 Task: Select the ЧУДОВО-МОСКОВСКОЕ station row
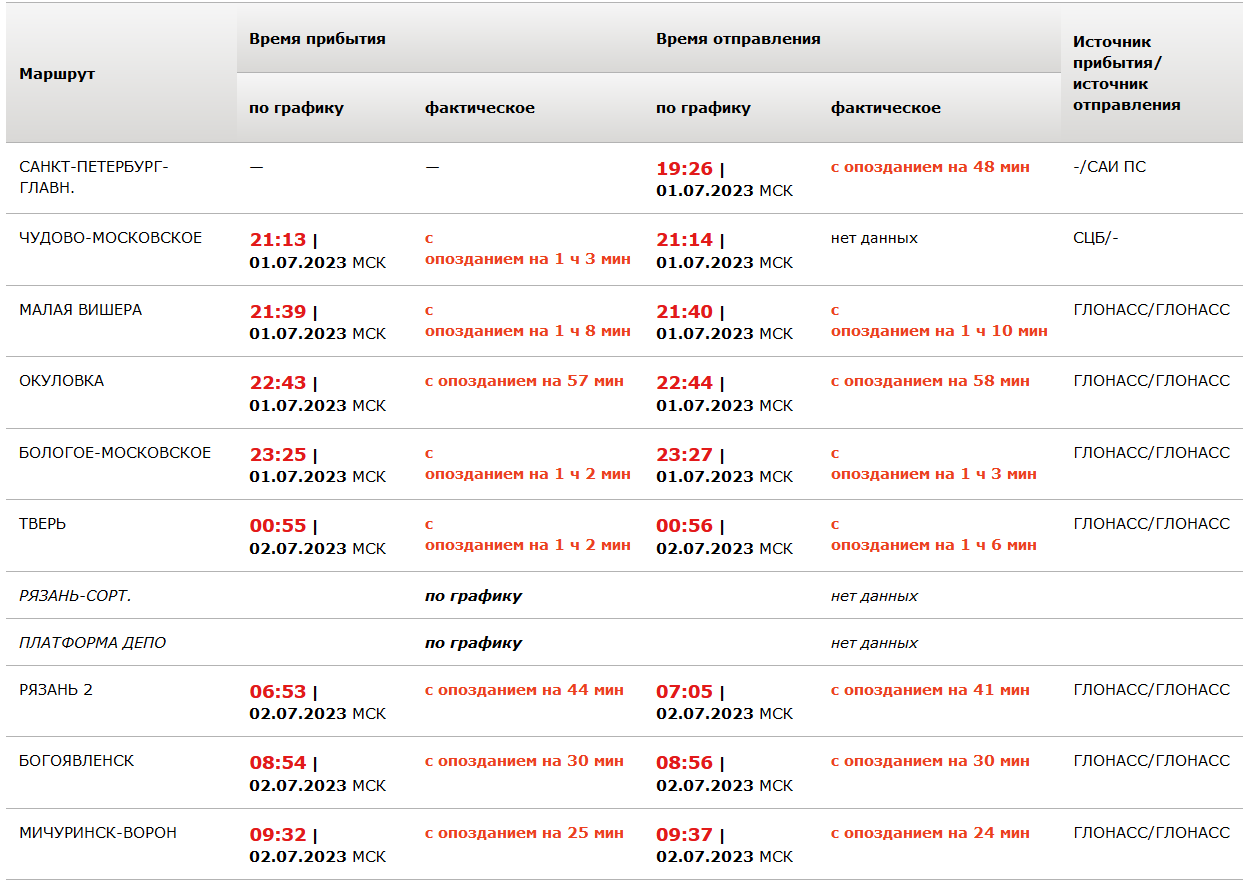tap(110, 238)
